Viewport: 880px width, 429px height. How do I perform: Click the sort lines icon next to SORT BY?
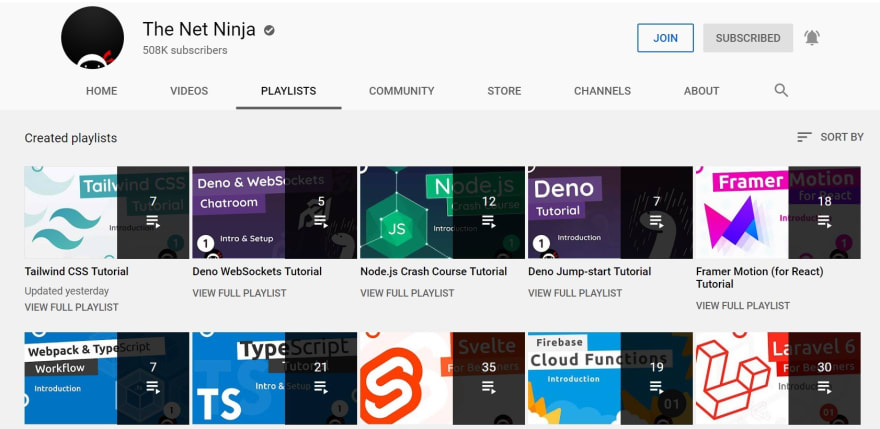(804, 137)
